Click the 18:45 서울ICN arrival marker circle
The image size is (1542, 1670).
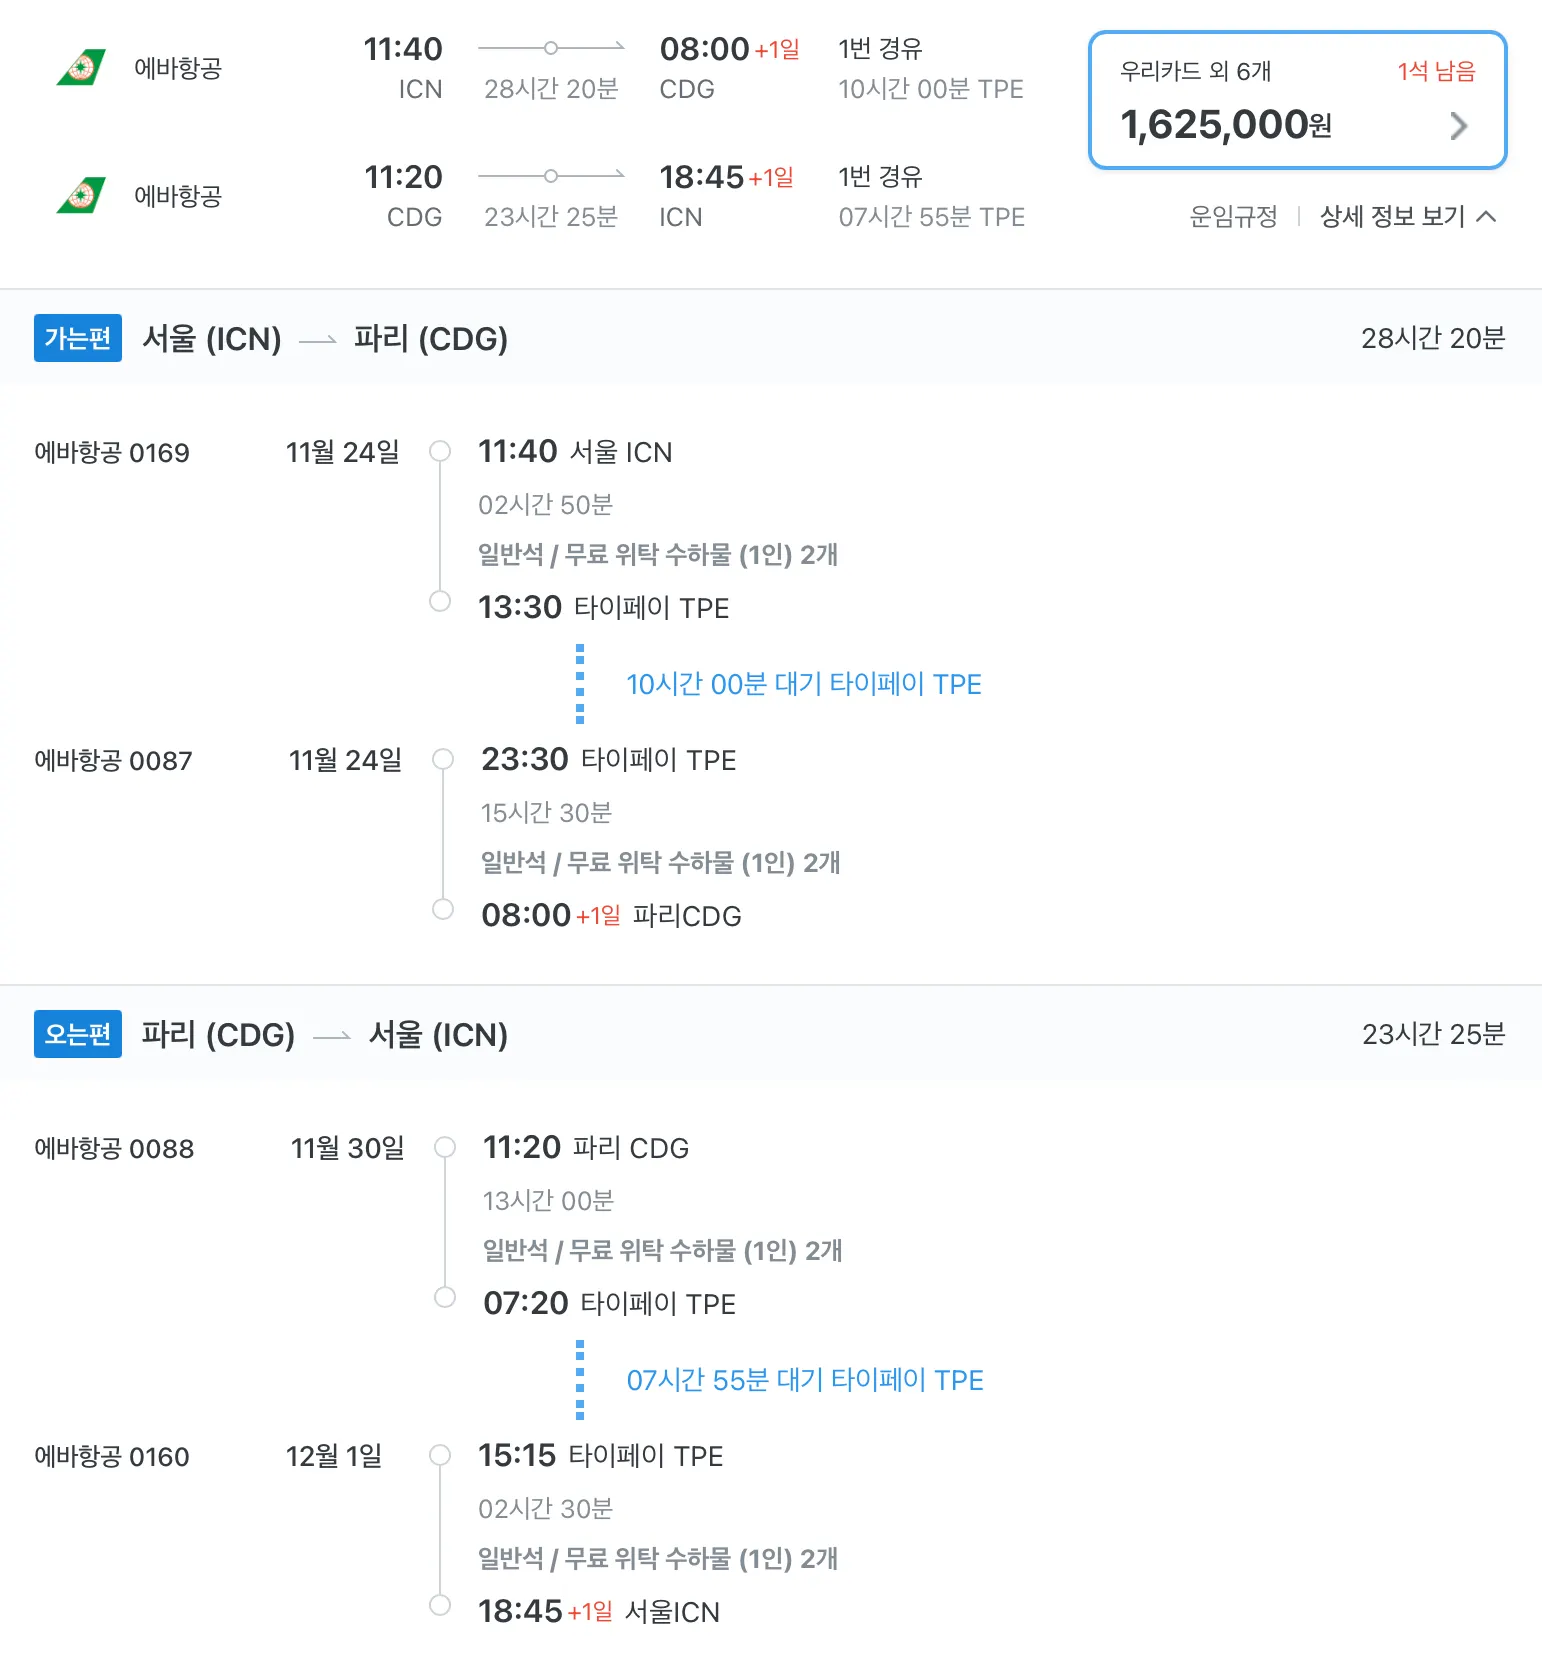pyautogui.click(x=440, y=1605)
